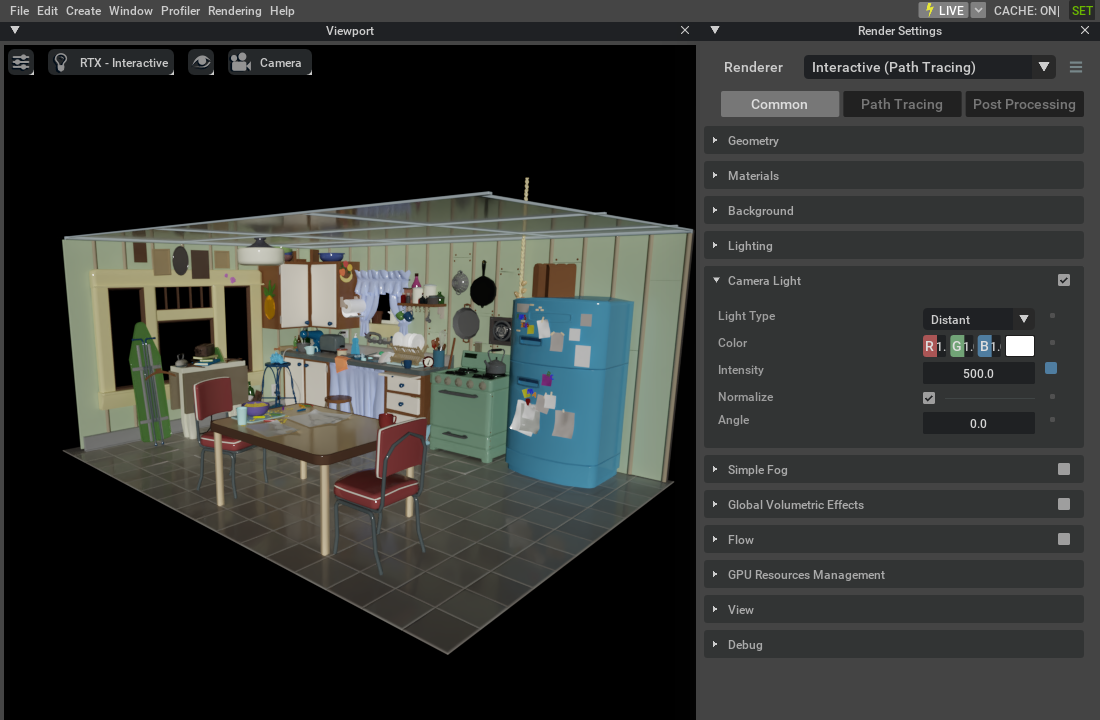Open the Light Type Distant dropdown
Viewport: 1100px width, 720px height.
(978, 319)
